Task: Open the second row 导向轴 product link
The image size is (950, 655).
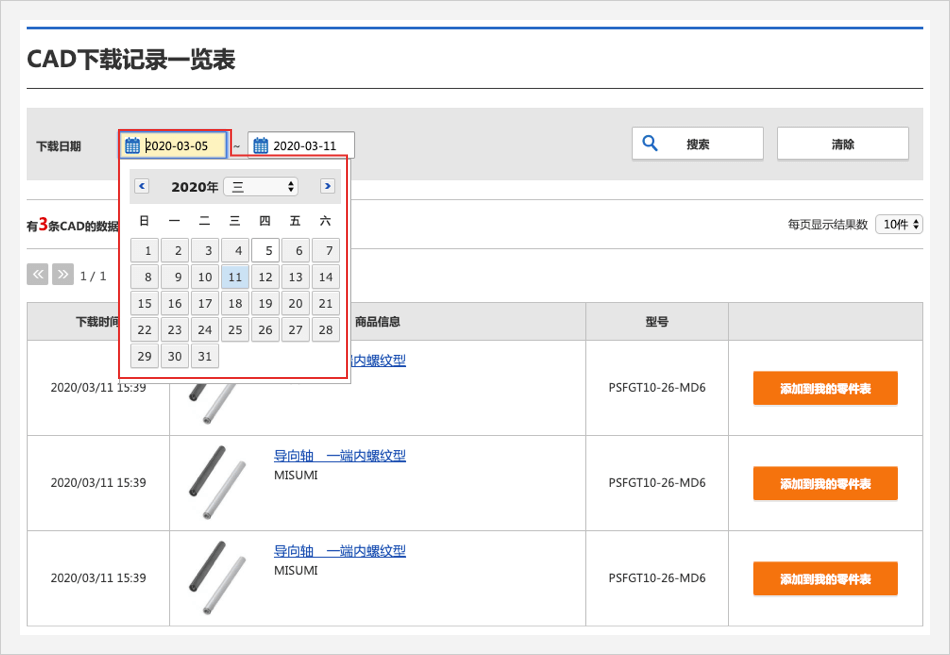Action: (339, 456)
